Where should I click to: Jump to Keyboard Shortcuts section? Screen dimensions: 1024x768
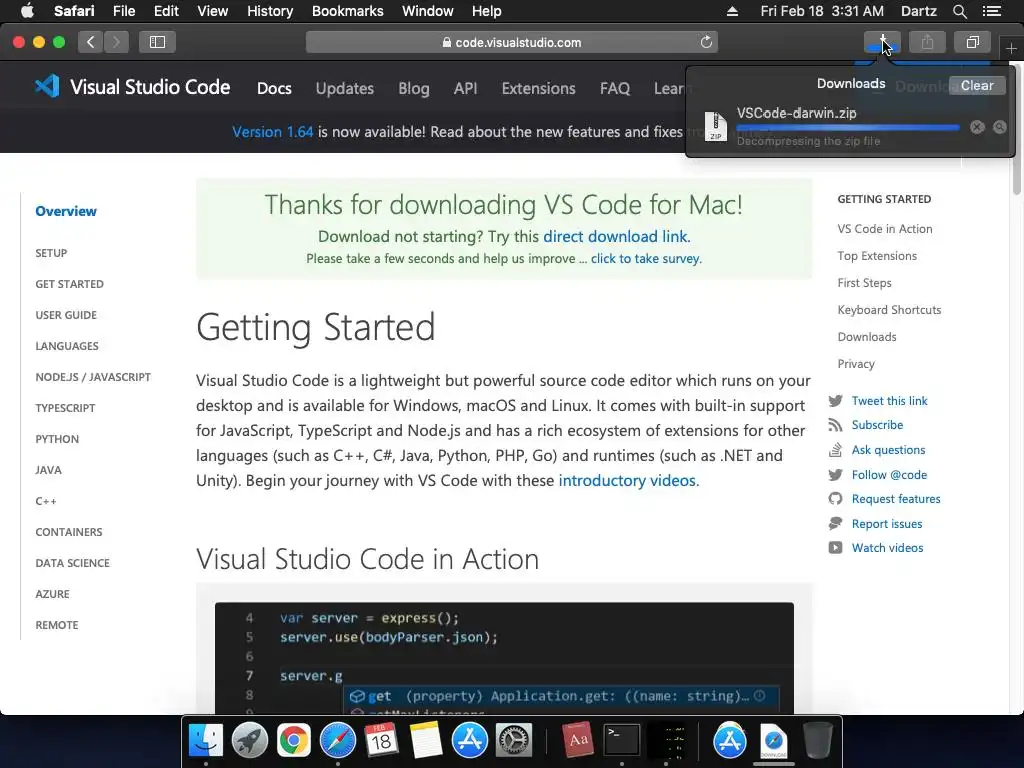(x=889, y=310)
